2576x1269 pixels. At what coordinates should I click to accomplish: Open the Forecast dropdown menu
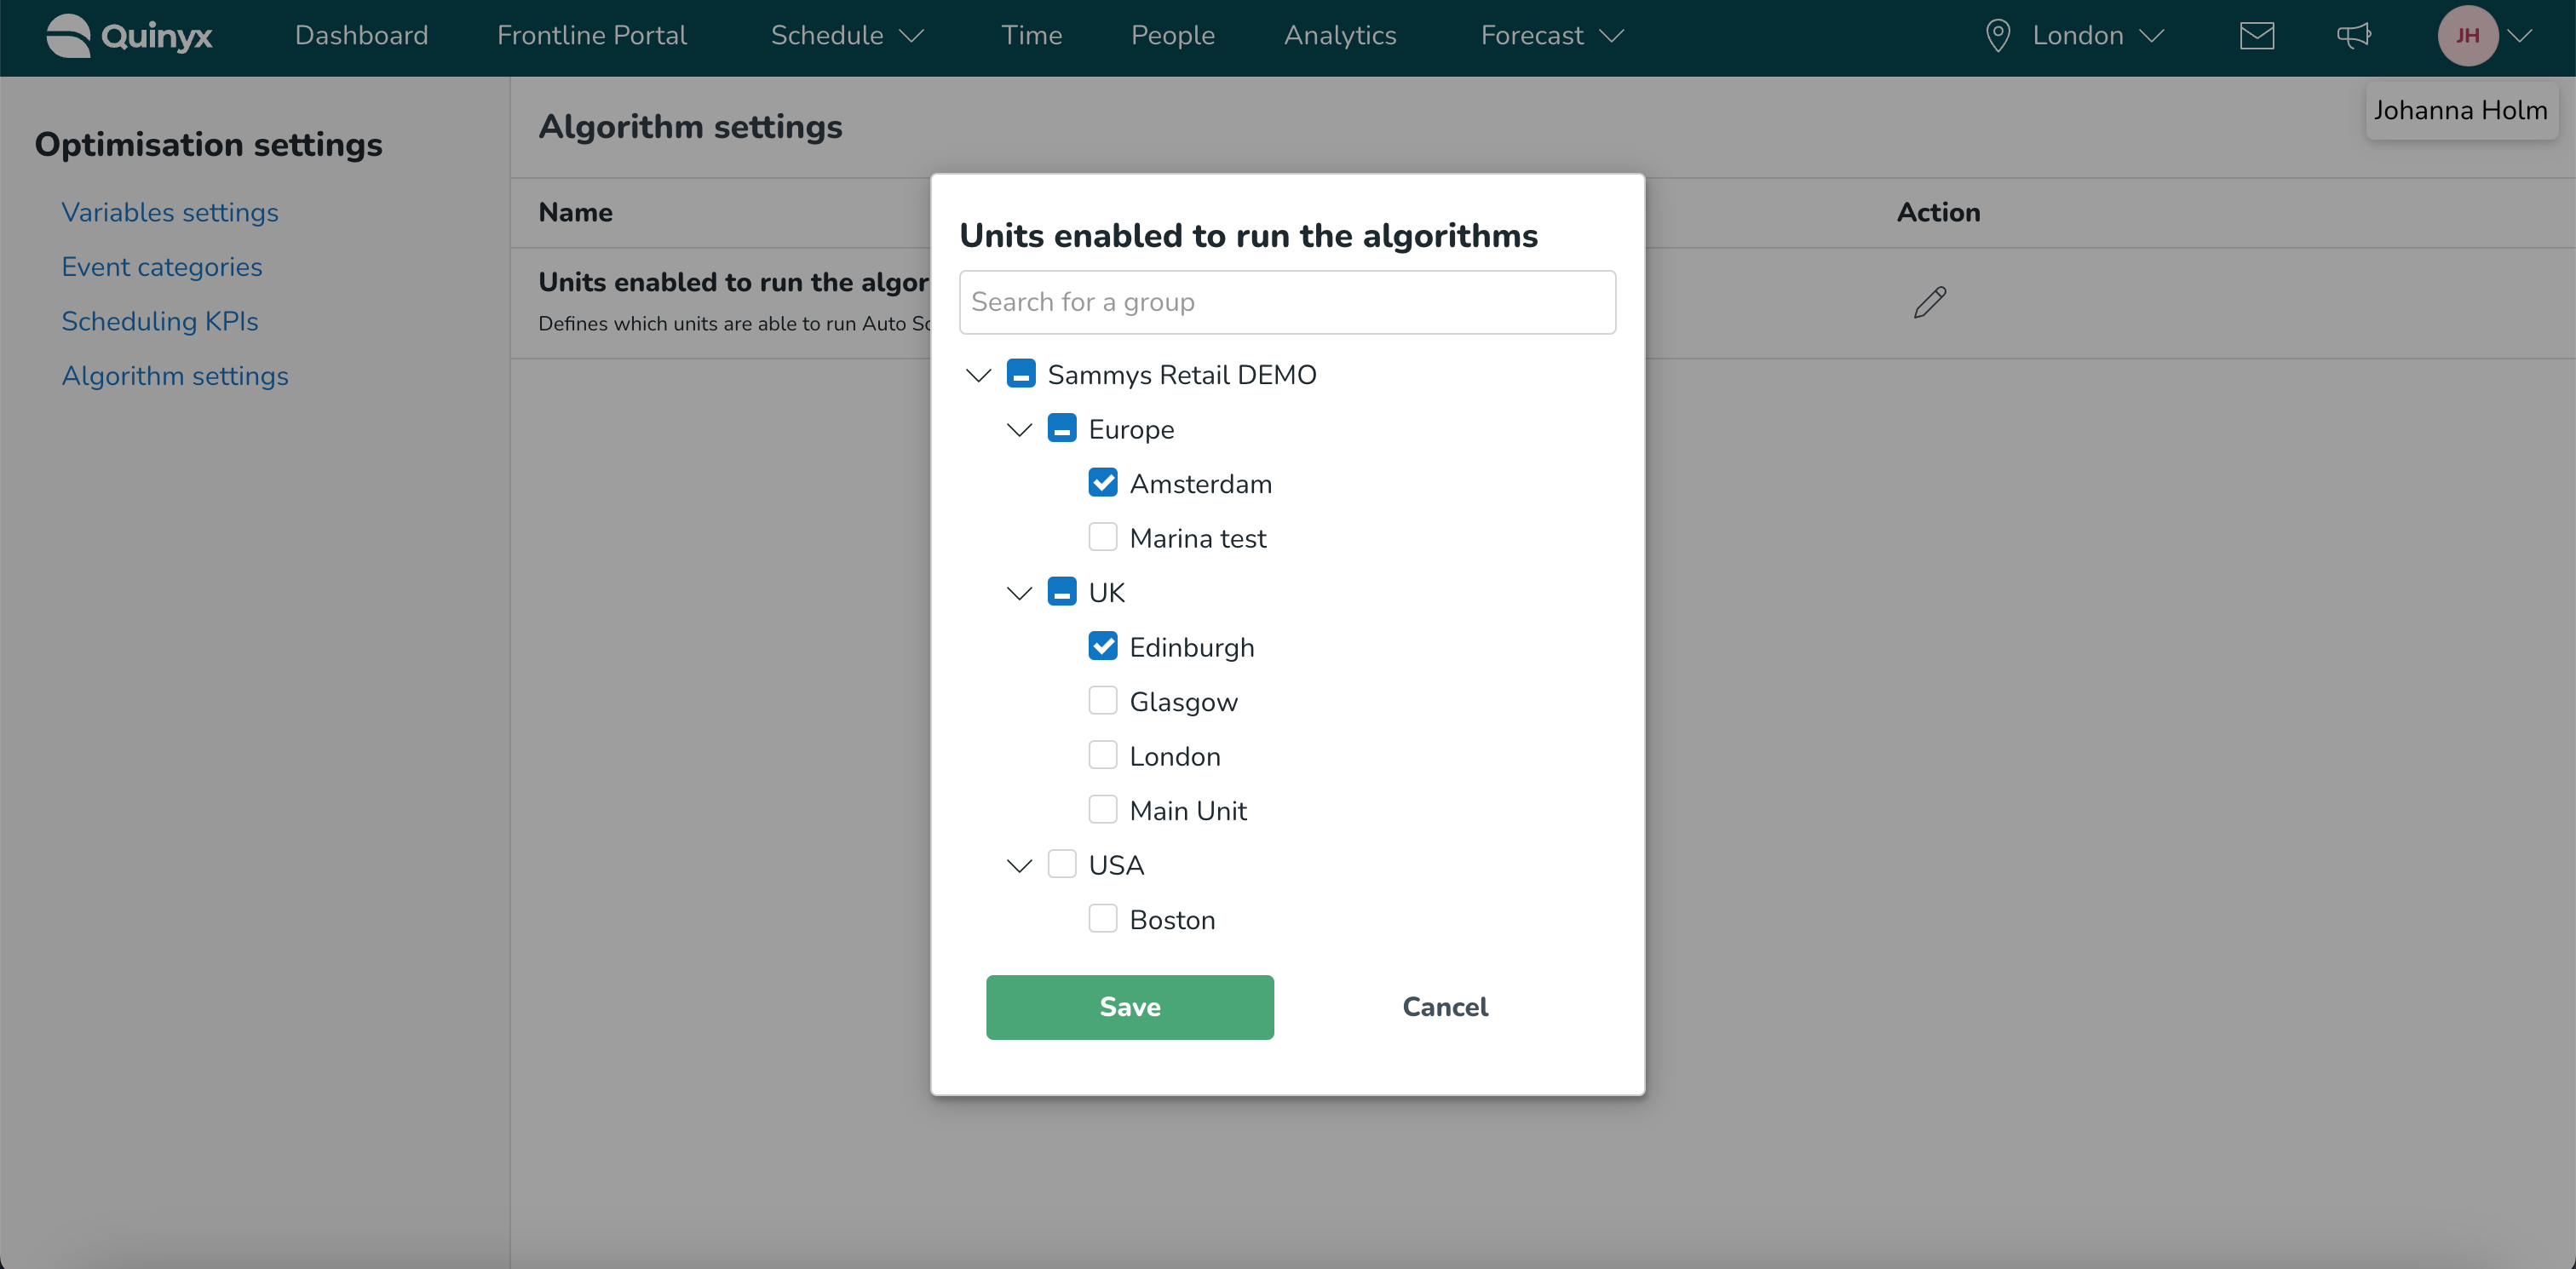[1552, 36]
